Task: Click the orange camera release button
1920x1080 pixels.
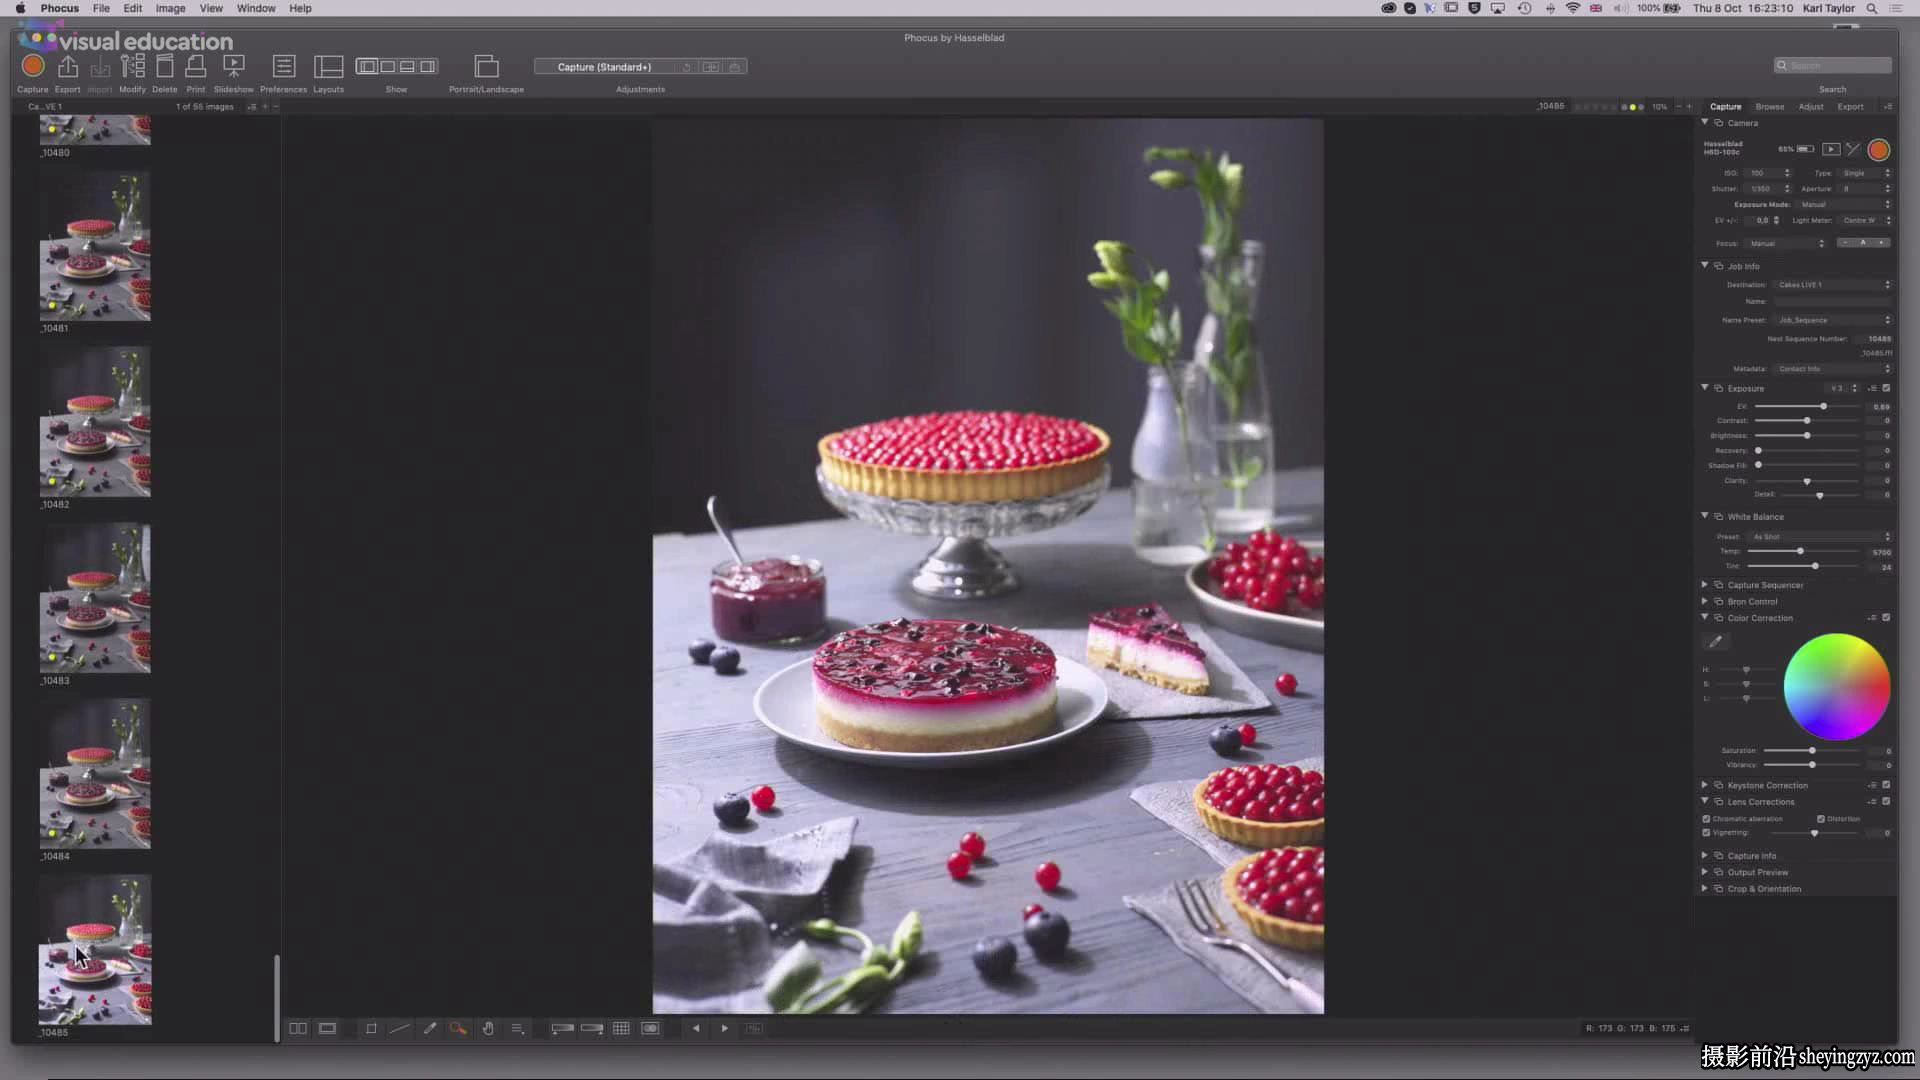Action: coord(1879,150)
